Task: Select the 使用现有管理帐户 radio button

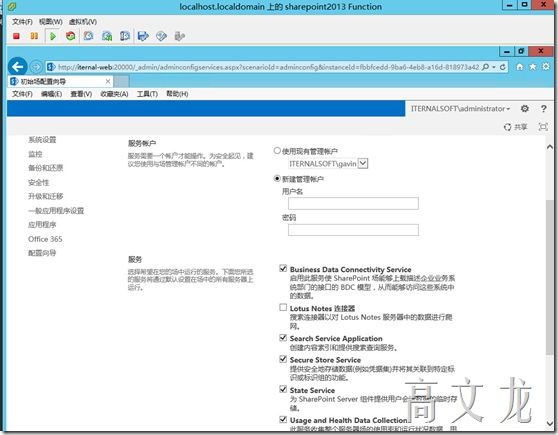Action: click(277, 151)
